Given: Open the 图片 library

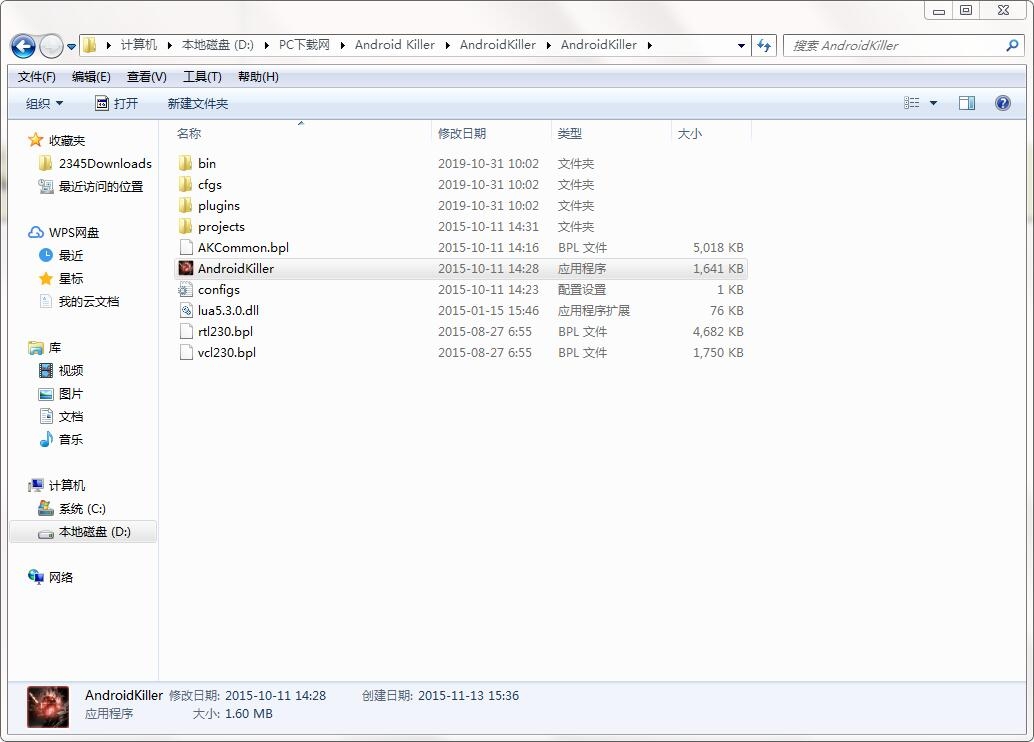Looking at the screenshot, I should (61, 394).
